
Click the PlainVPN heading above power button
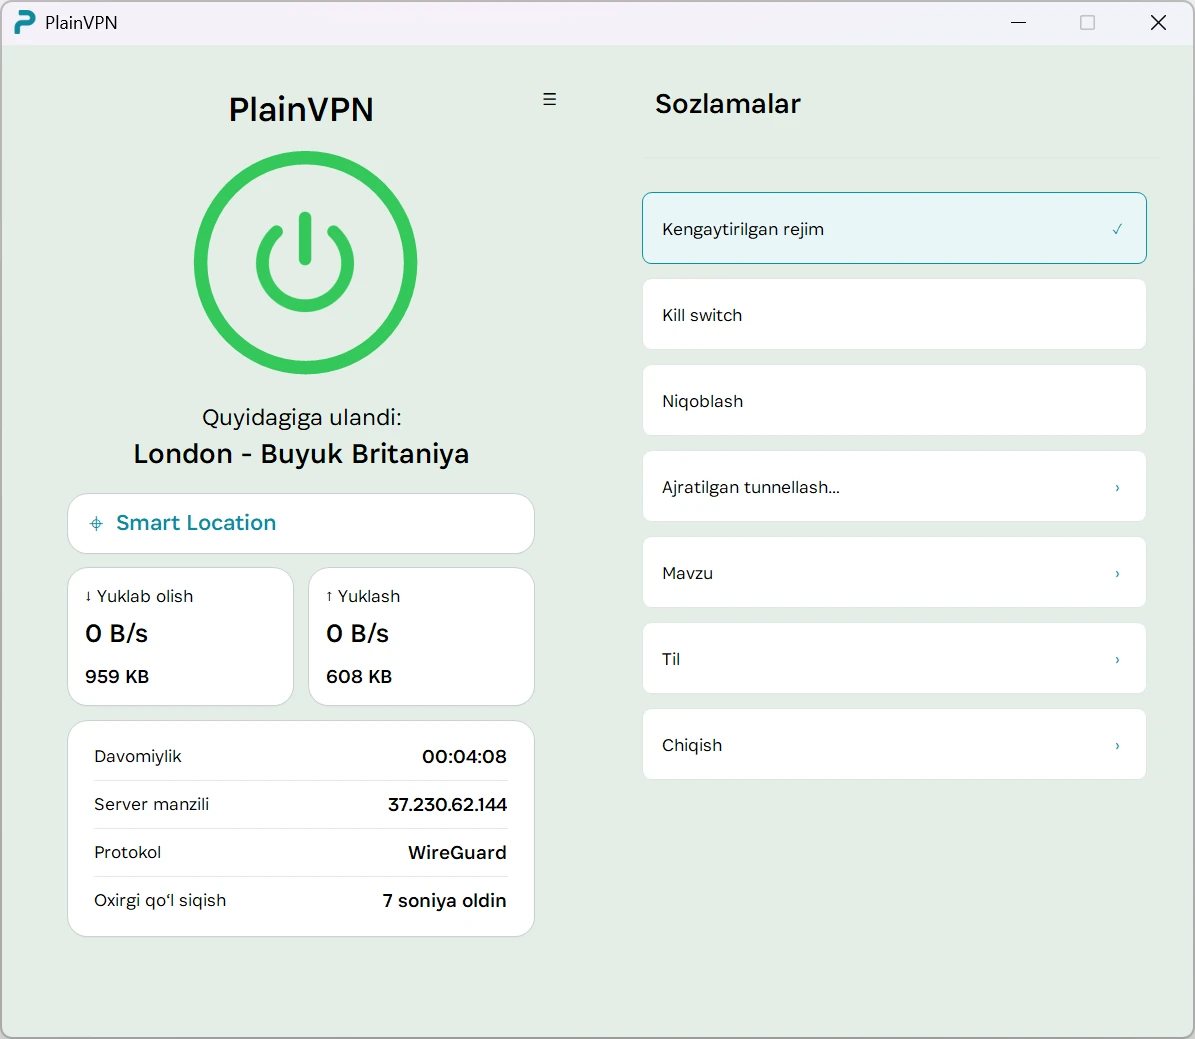click(x=301, y=109)
